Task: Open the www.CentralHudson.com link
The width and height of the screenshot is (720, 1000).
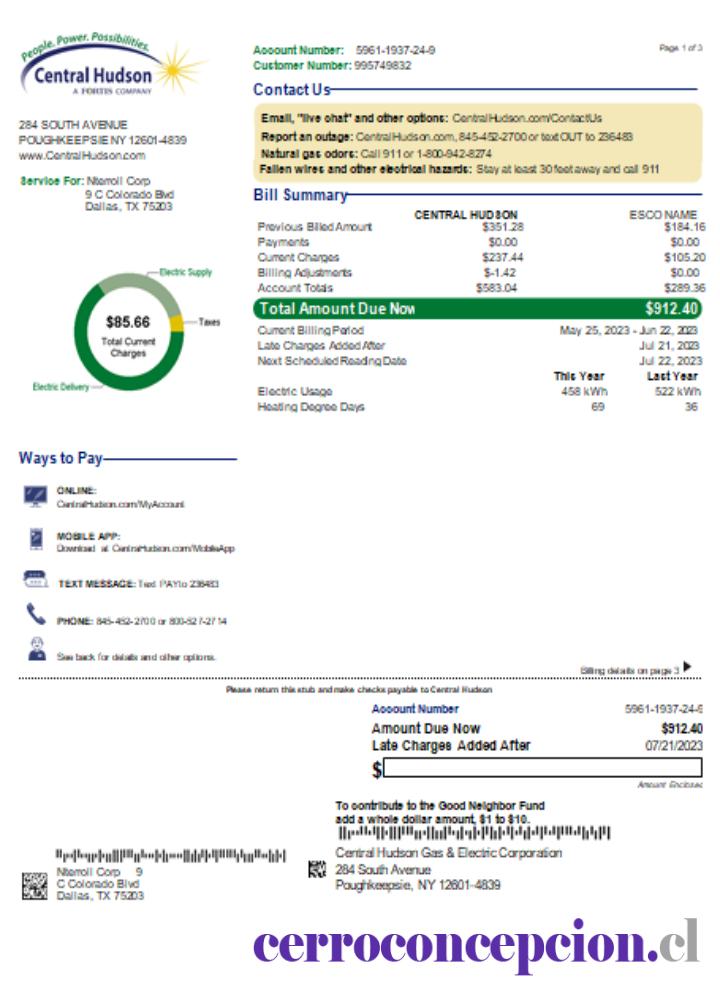Action: pos(82,155)
